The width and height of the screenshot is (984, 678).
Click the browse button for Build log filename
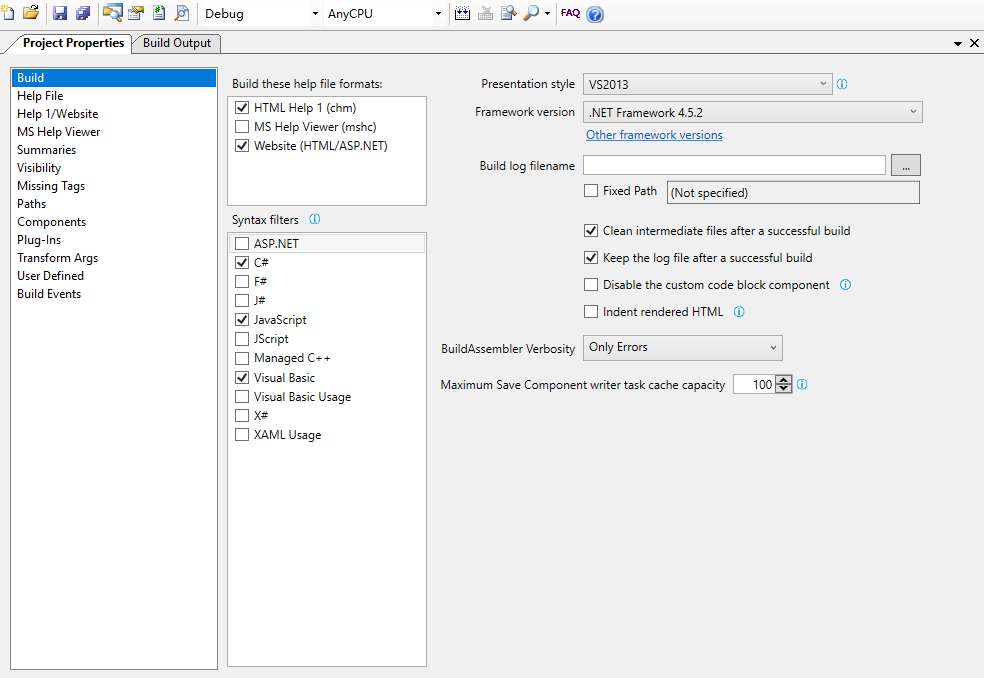tap(905, 165)
